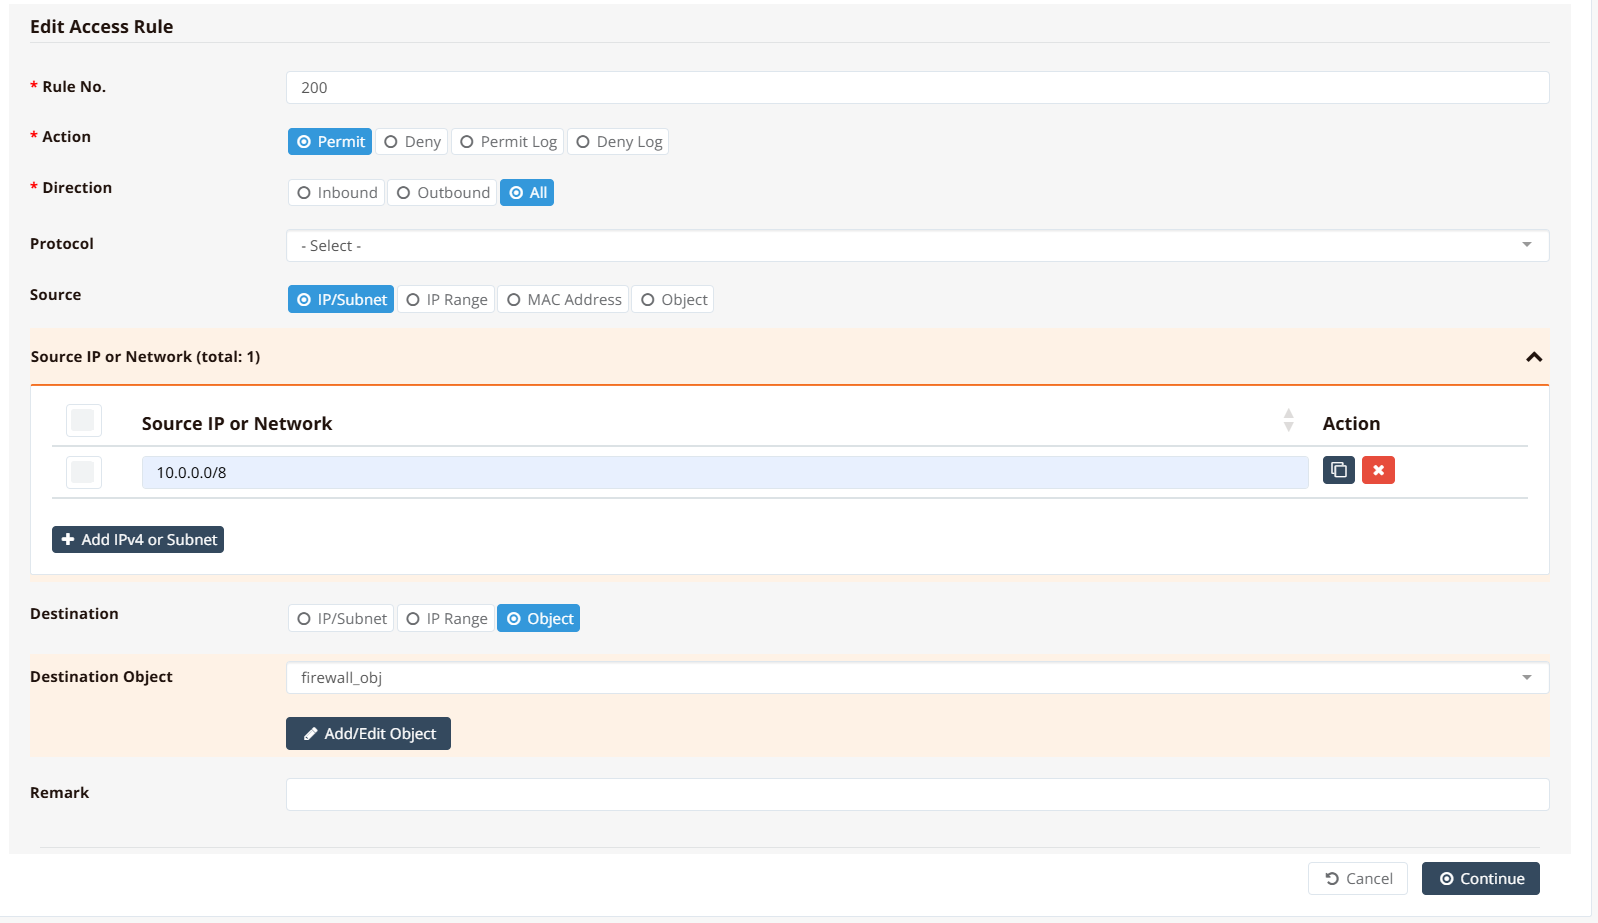Select IP Range for the destination
Viewport: 1598px width, 923px height.
click(446, 619)
